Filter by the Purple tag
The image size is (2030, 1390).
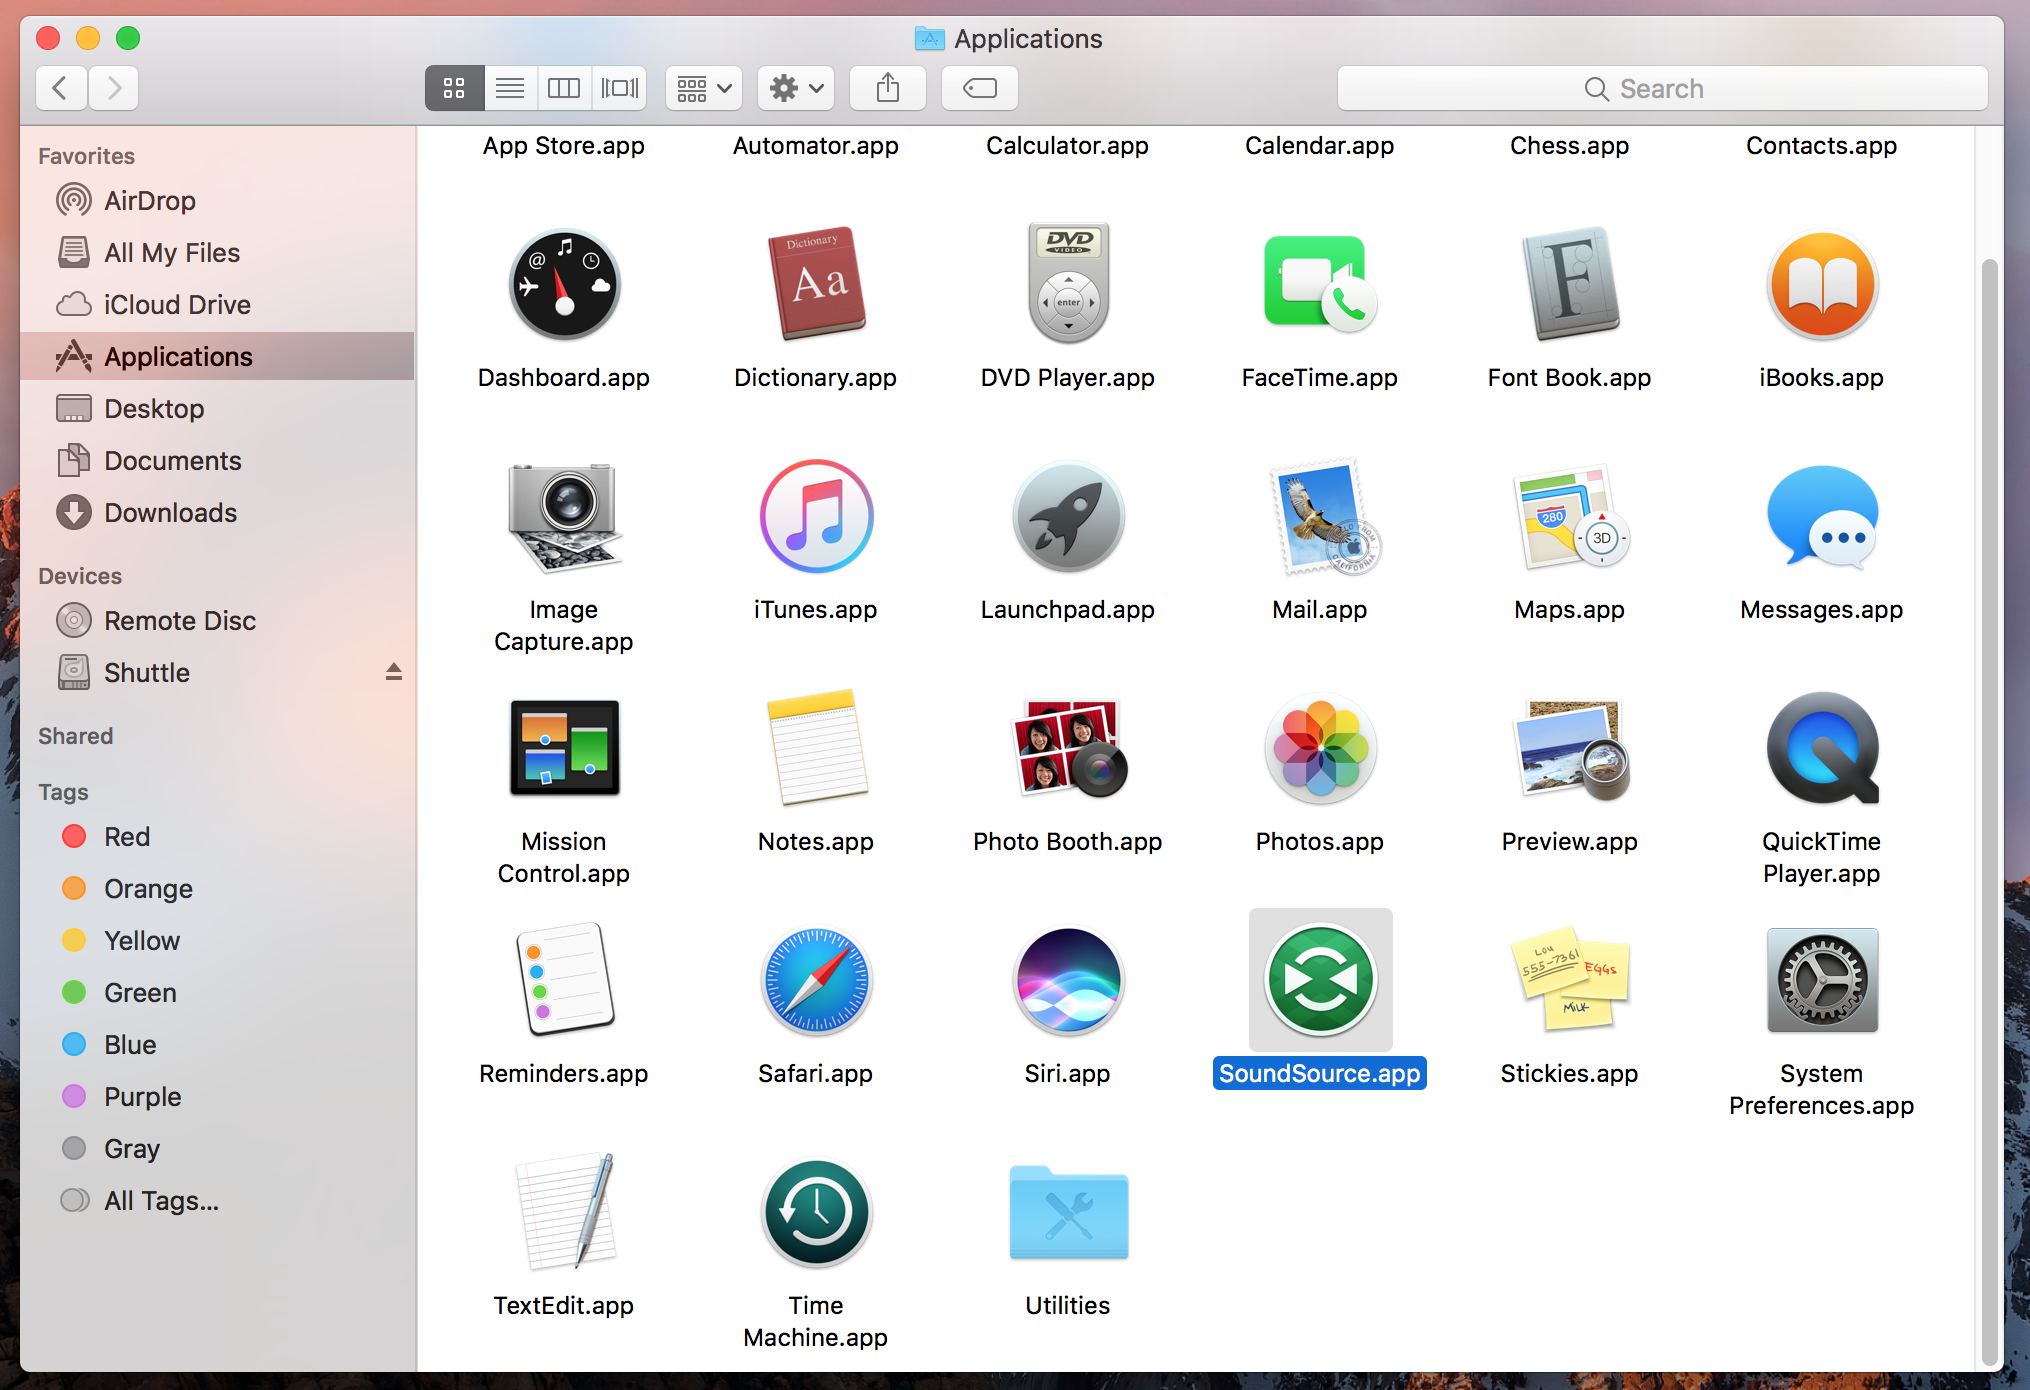tap(217, 1096)
